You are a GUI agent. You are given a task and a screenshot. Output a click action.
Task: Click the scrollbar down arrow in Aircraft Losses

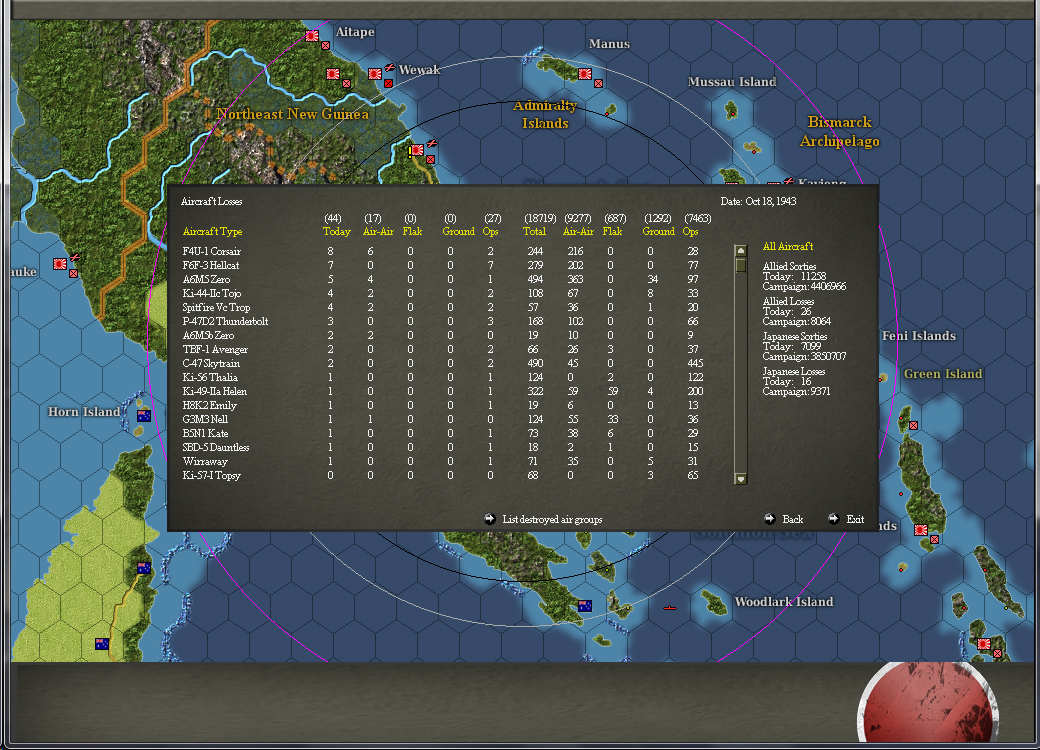(741, 479)
